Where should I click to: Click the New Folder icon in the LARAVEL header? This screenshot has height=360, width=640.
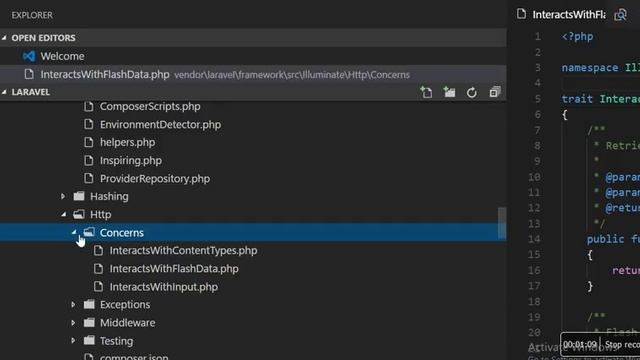(x=449, y=92)
